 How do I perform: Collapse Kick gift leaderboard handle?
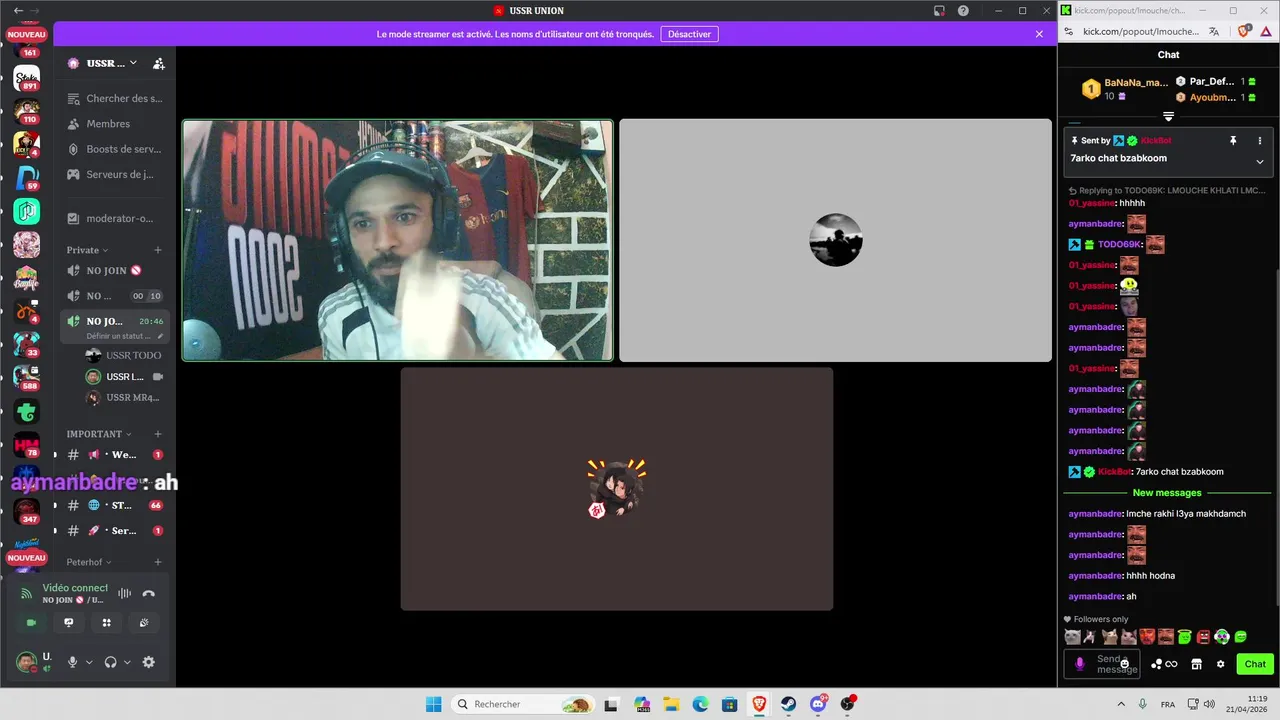coord(1168,117)
